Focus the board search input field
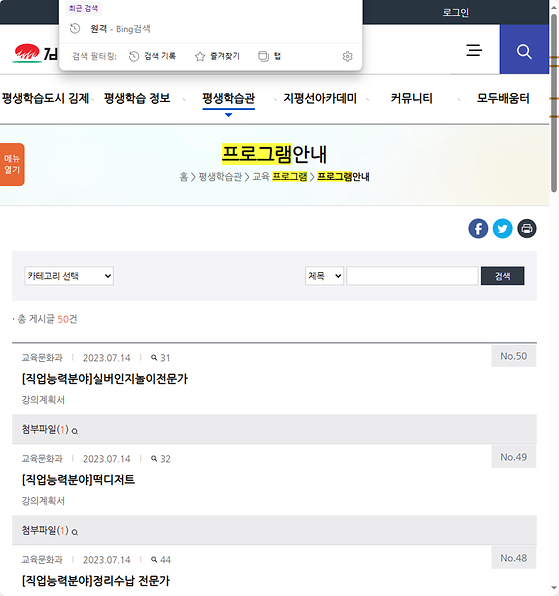Image resolution: width=559 pixels, height=596 pixels. (x=412, y=276)
